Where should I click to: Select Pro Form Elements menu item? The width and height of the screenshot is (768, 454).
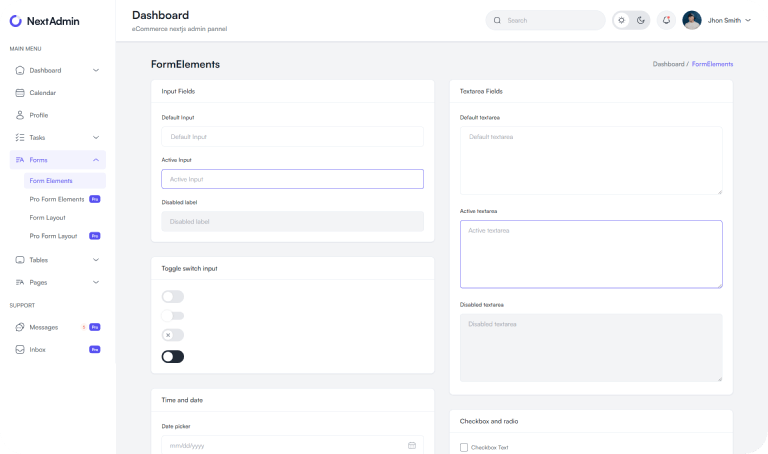57,199
